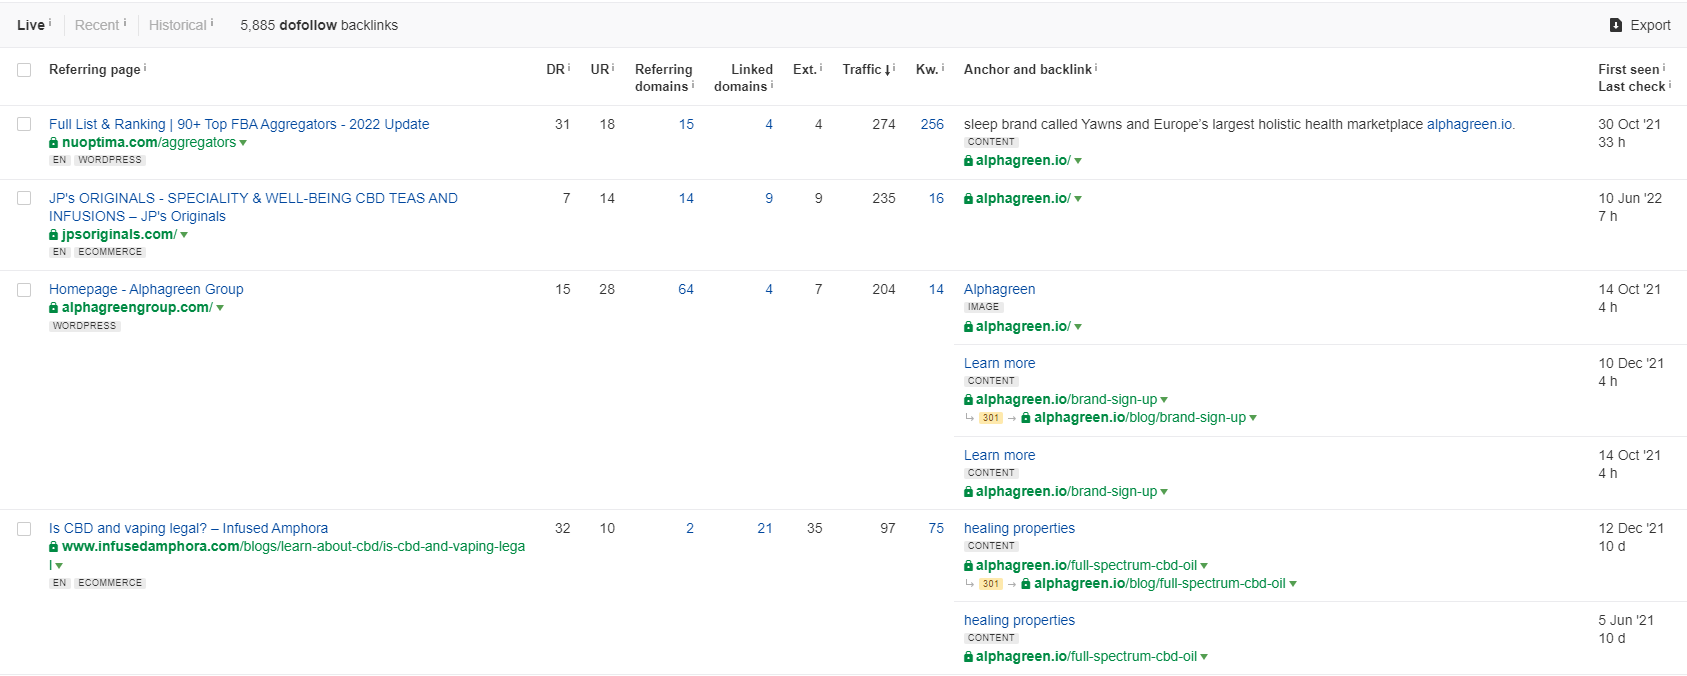The height and width of the screenshot is (676, 1687).
Task: Open dropdown for alphagreen.io/blog/brand-sign-up redirect
Action: (1253, 418)
